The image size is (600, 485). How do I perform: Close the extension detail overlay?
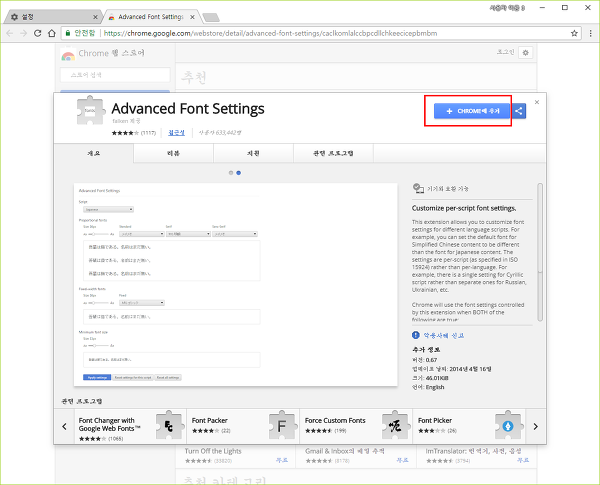(x=537, y=102)
